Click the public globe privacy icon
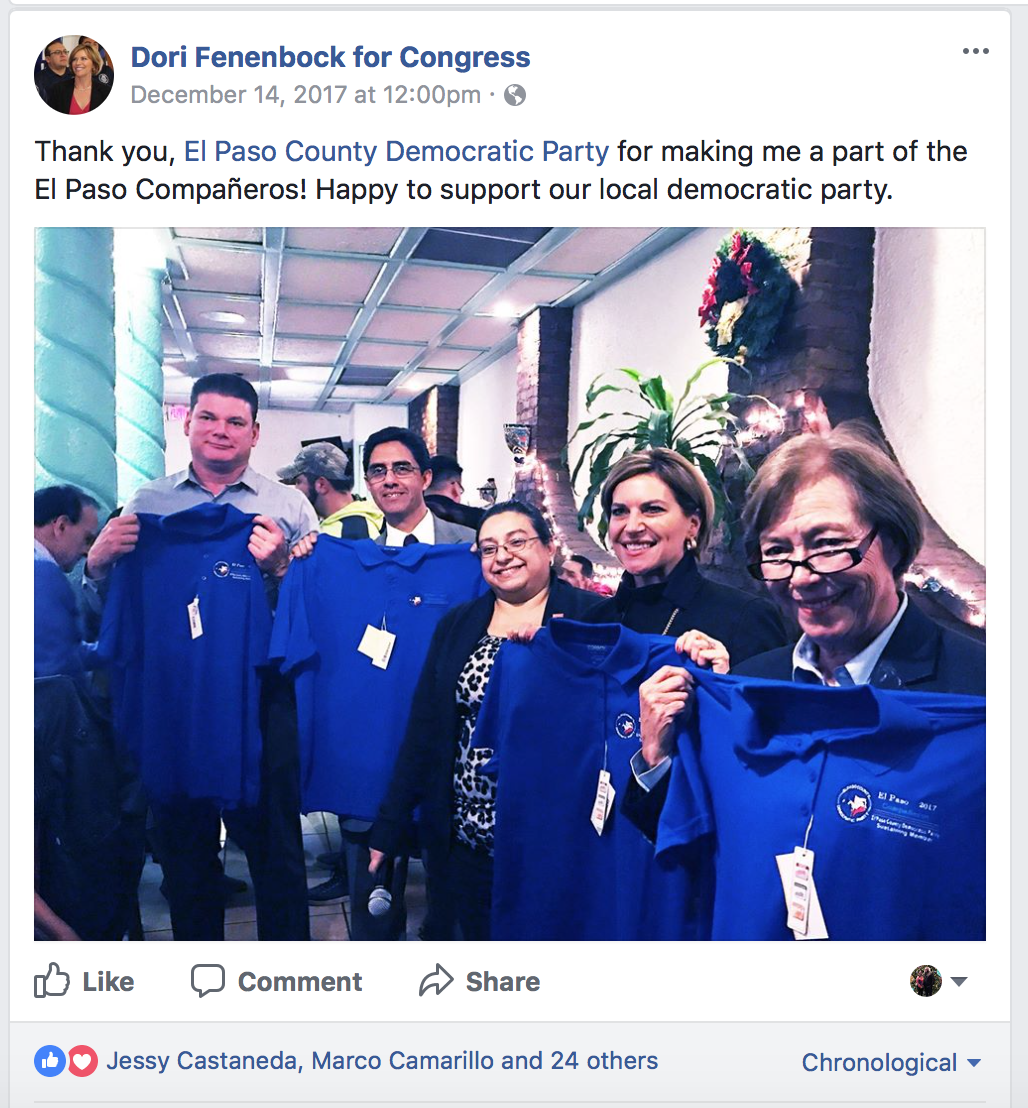Image resolution: width=1028 pixels, height=1108 pixels. click(514, 95)
